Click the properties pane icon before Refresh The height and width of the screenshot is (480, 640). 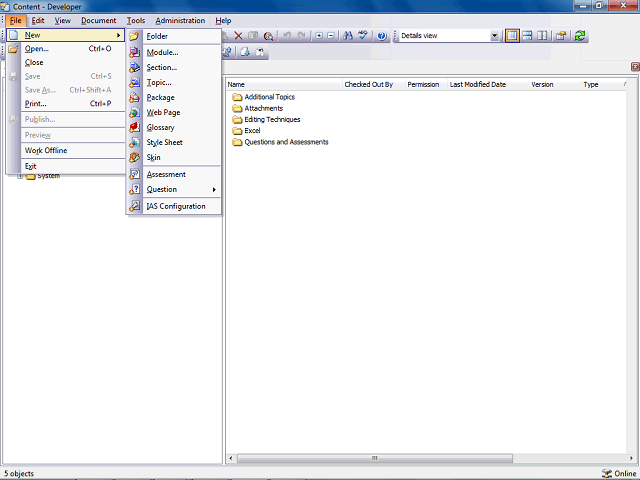point(561,36)
